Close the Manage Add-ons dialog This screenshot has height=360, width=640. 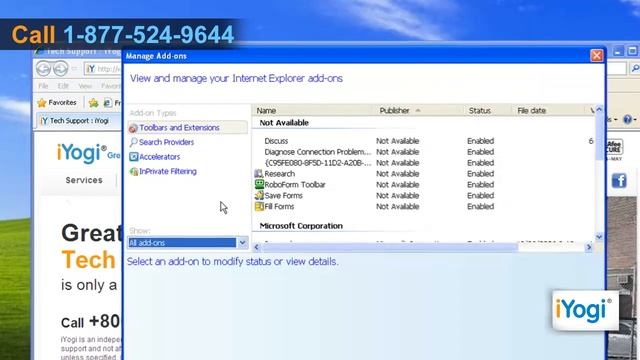tap(596, 56)
